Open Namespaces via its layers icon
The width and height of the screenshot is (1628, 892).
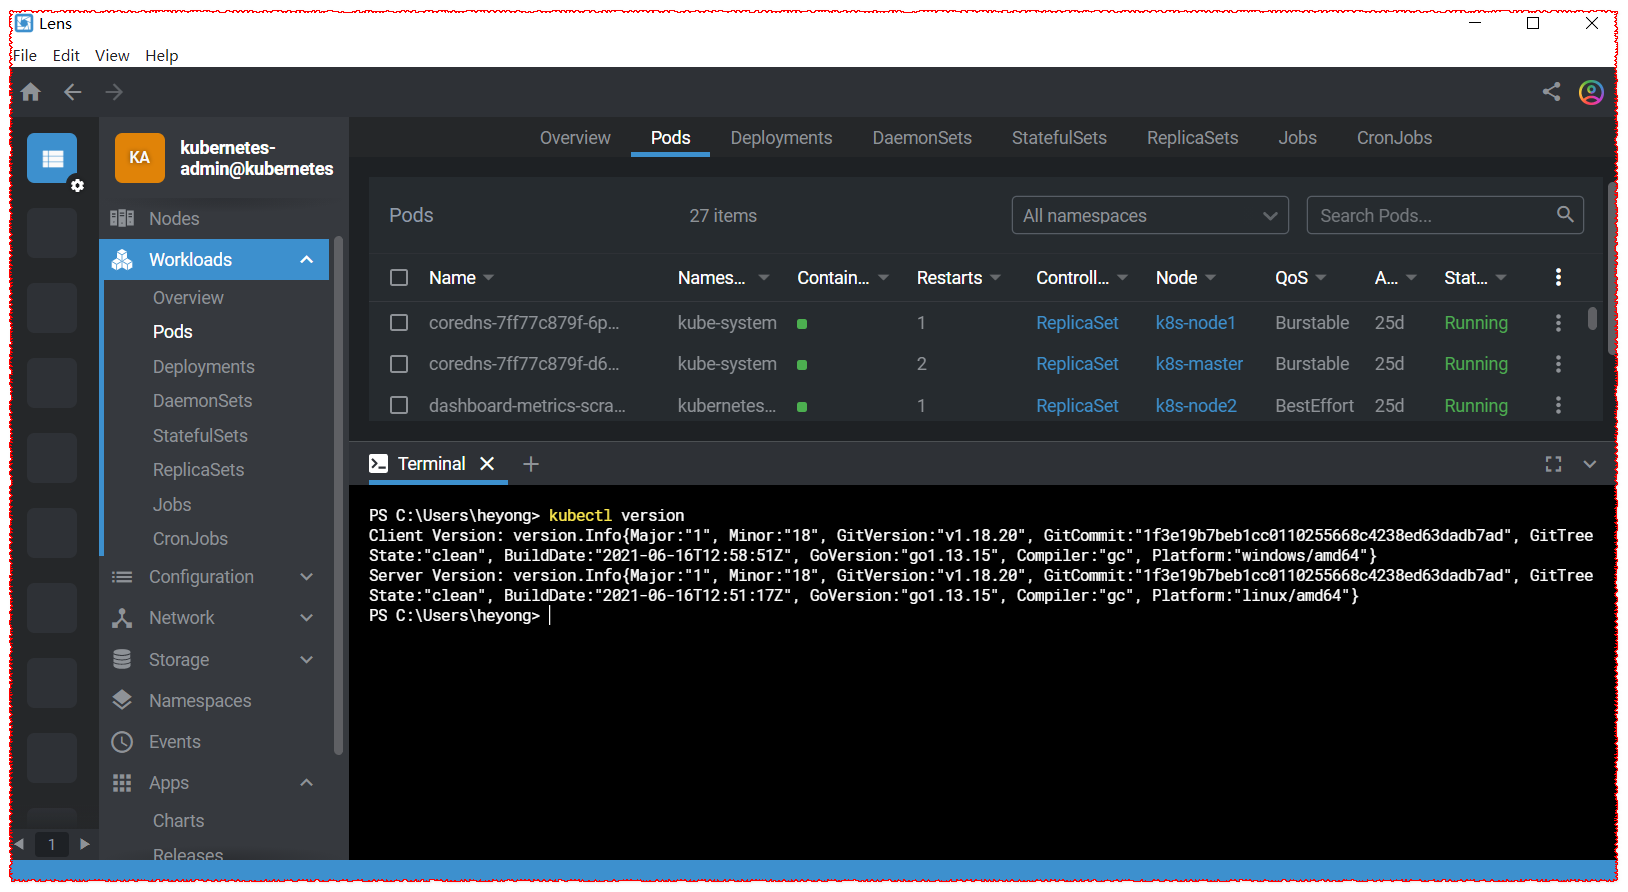pos(122,701)
